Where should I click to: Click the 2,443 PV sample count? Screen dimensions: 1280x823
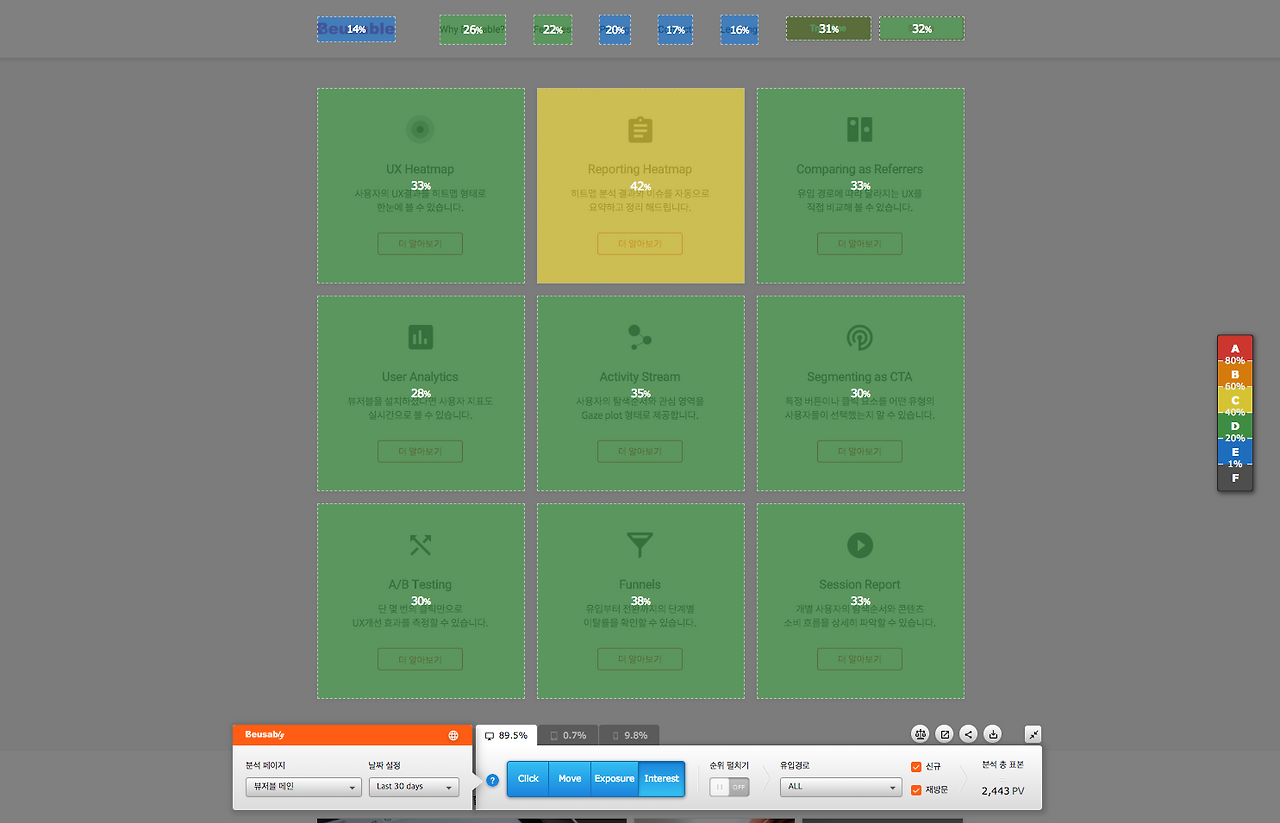pos(1003,791)
